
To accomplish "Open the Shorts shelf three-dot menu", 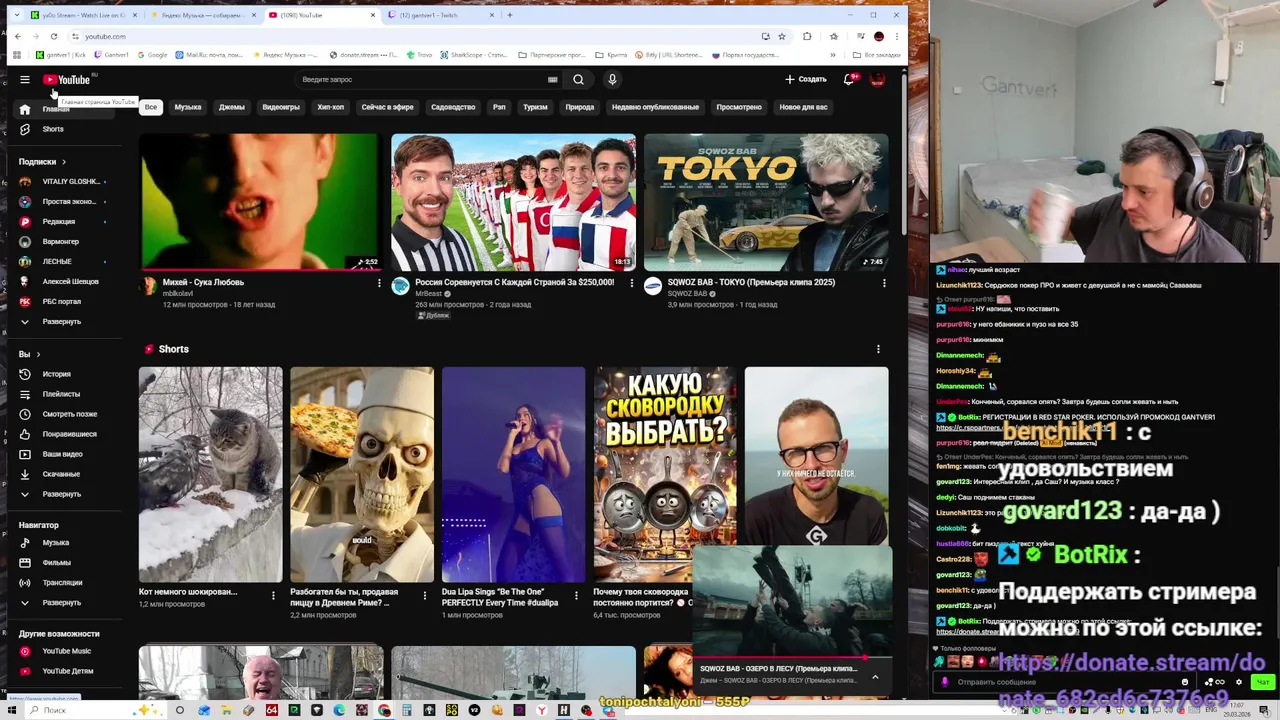I will [878, 349].
